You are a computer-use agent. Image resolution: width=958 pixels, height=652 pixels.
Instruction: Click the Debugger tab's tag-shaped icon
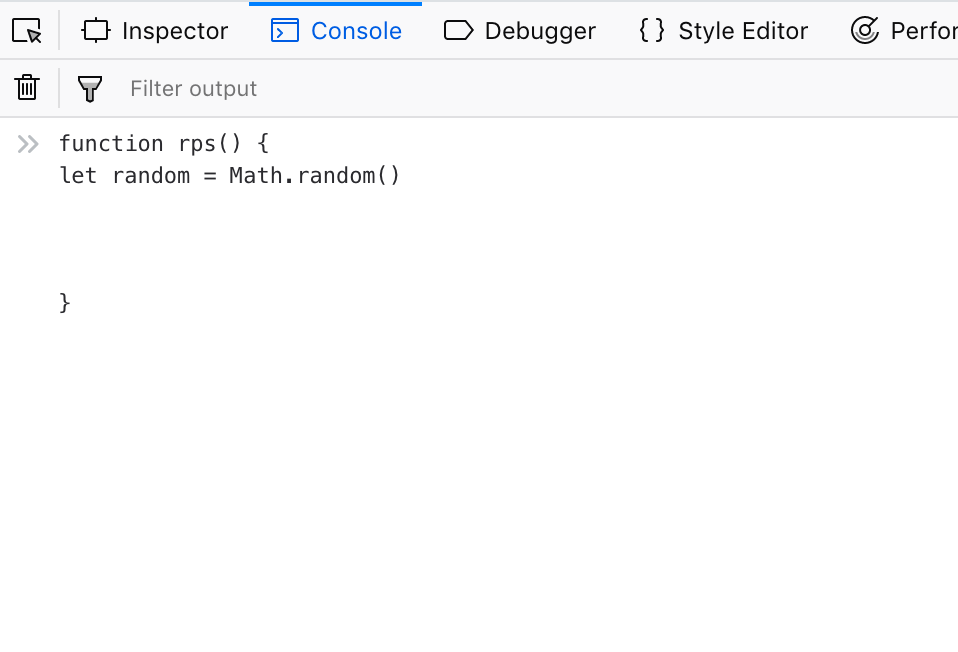[458, 31]
